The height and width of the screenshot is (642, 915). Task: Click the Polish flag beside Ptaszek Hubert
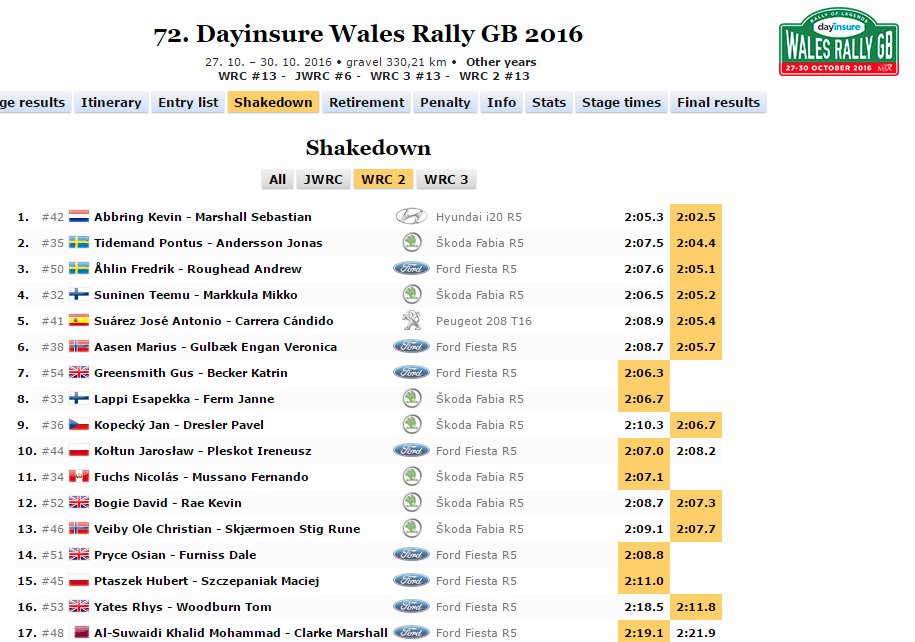click(x=79, y=581)
